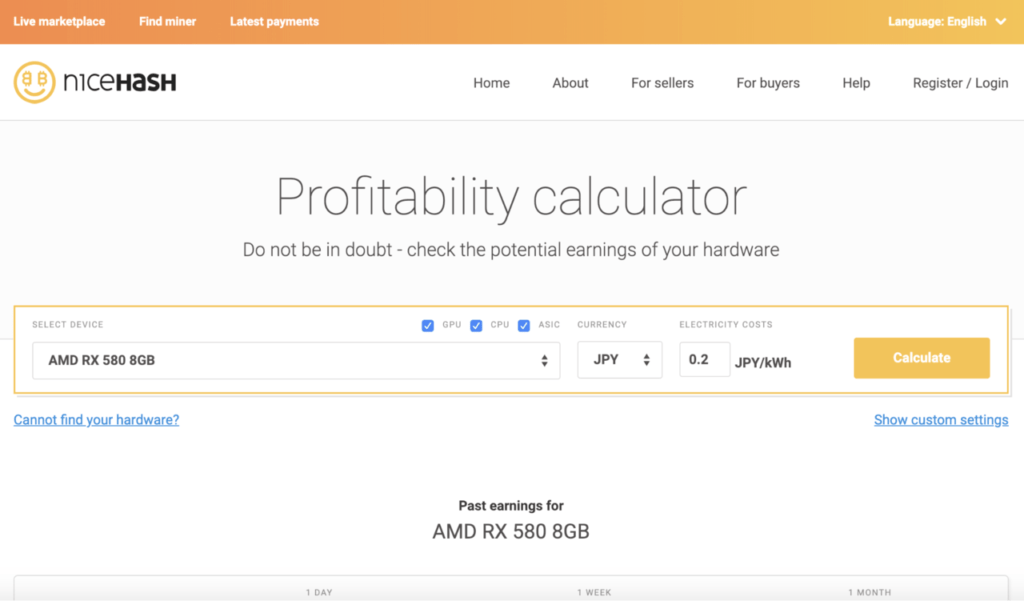Open the AMD RX 580 8GB device dropdown
This screenshot has height=601, width=1024.
point(296,361)
